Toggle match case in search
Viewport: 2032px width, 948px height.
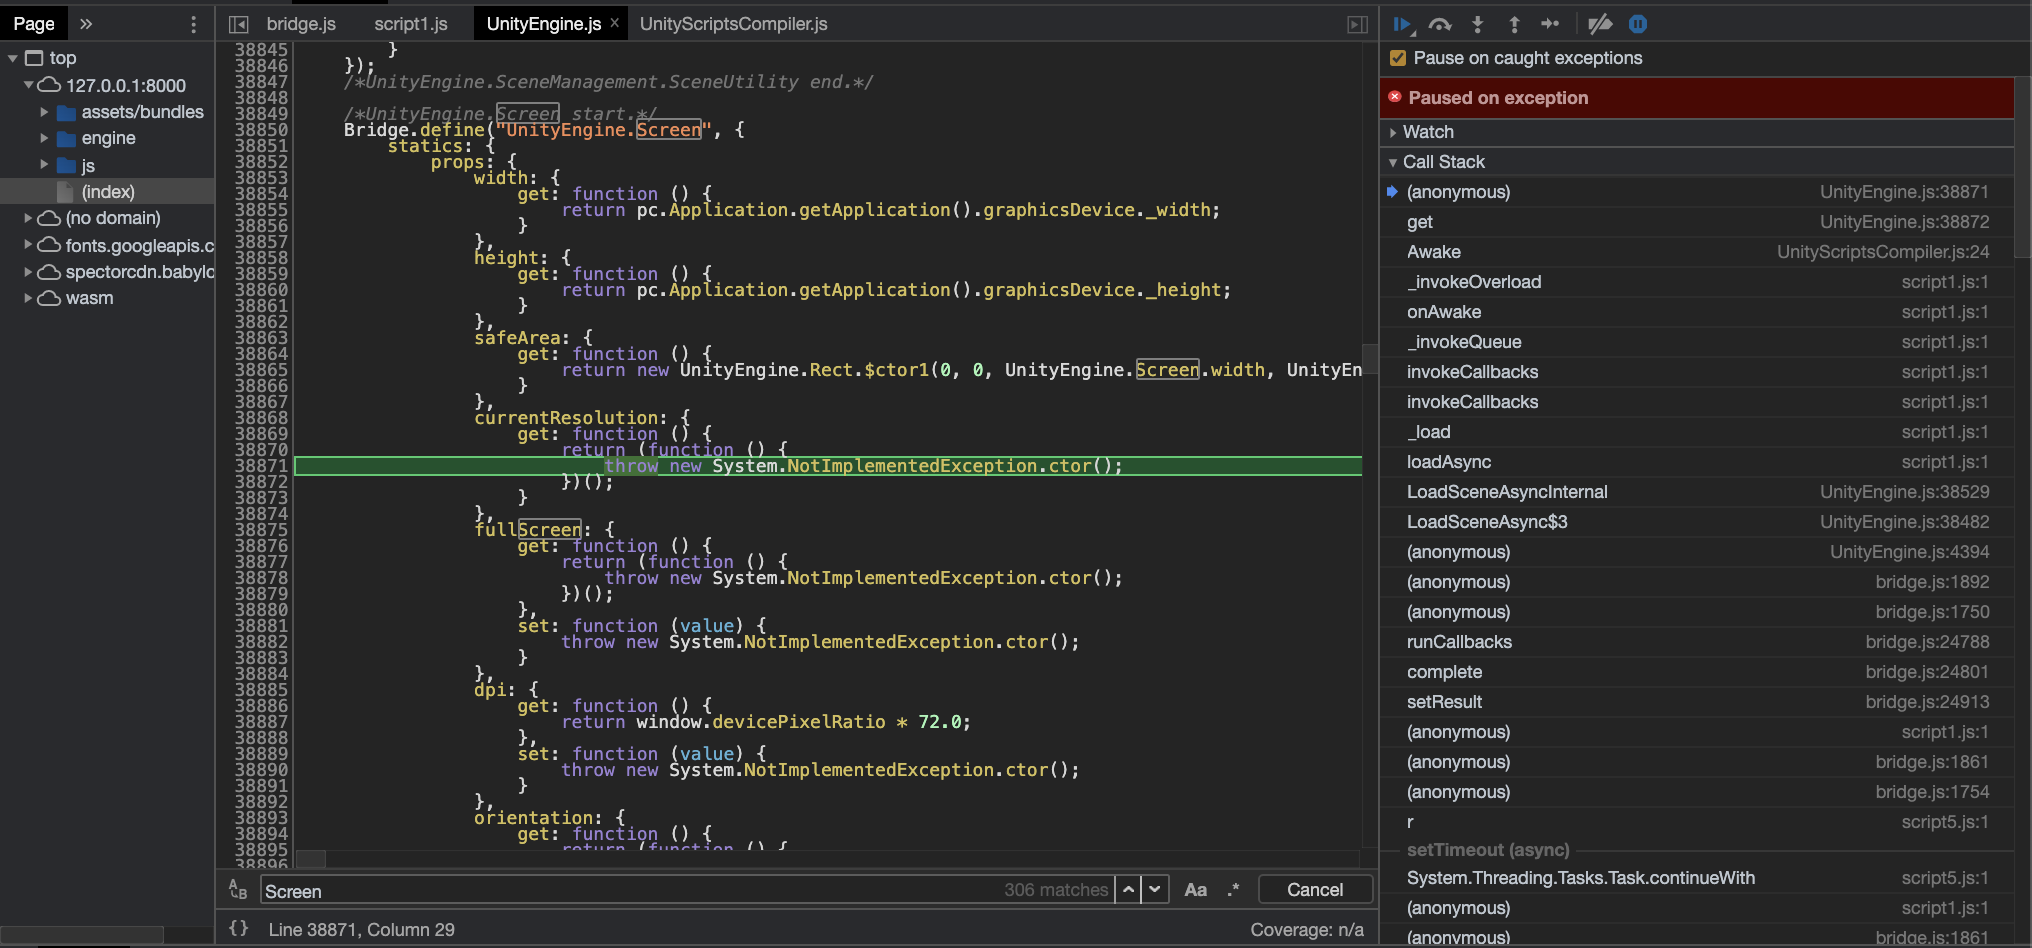(x=1195, y=889)
